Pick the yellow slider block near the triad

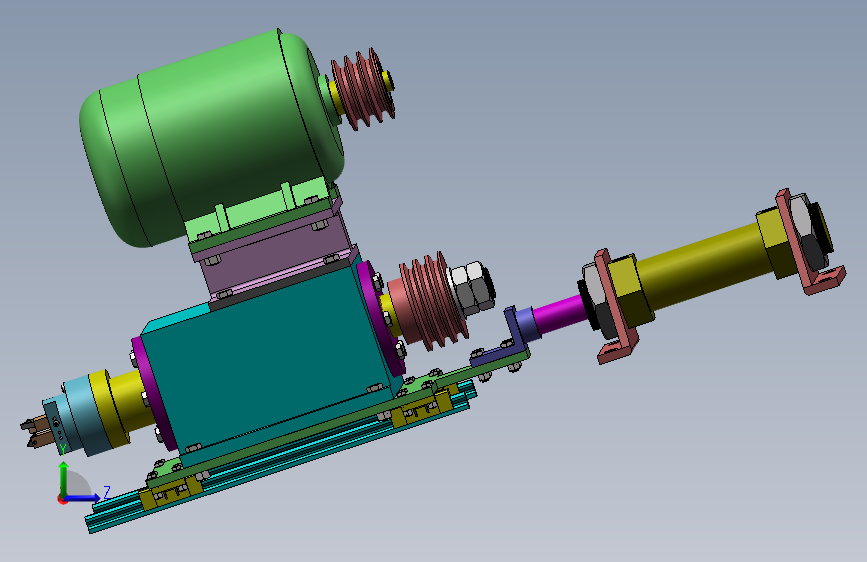click(x=171, y=491)
